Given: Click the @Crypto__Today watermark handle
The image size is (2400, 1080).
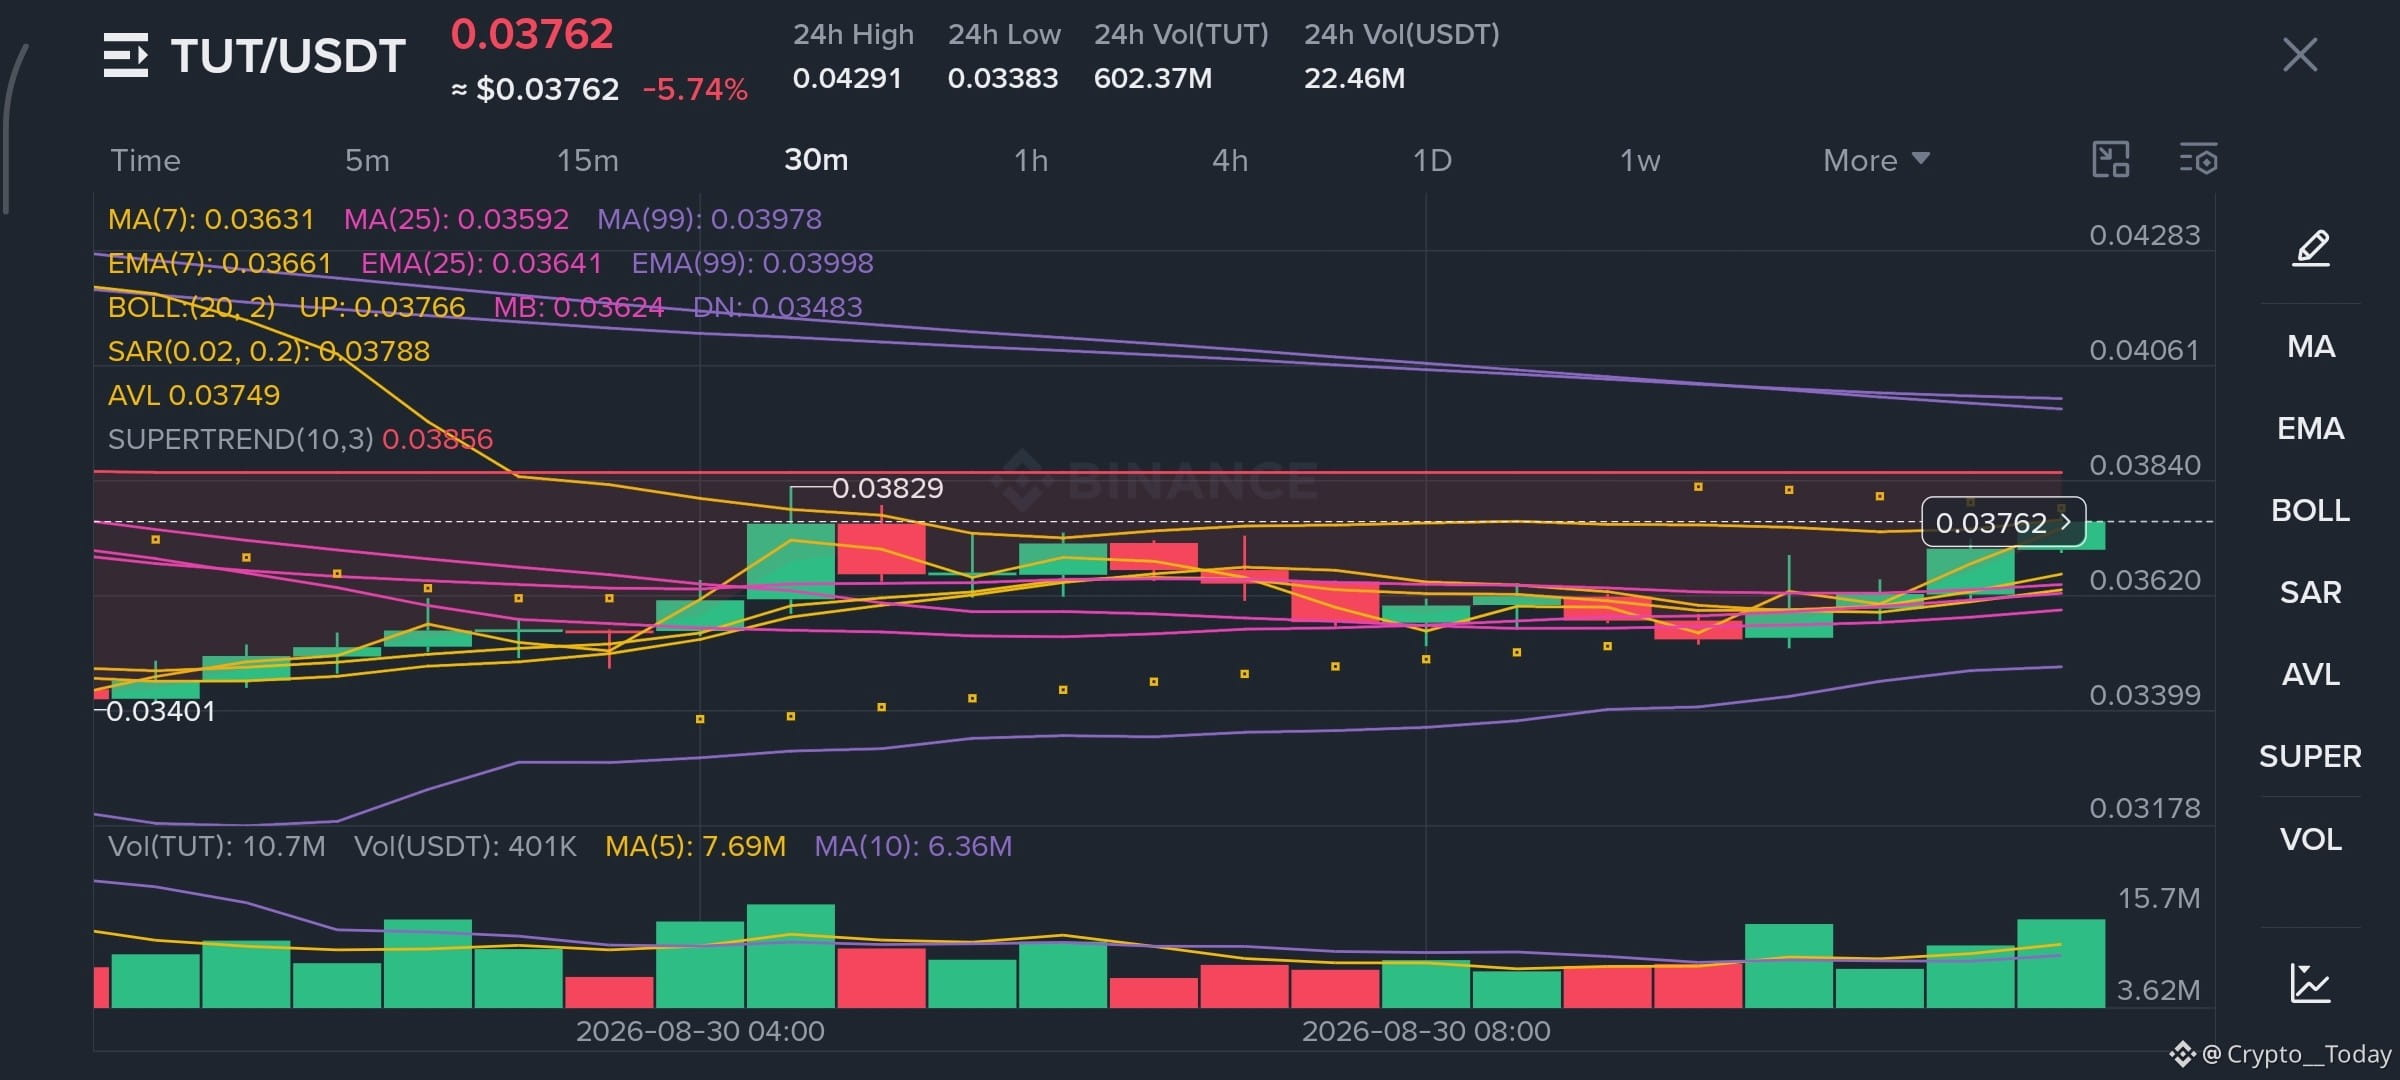Looking at the screenshot, I should pos(2296,1054).
